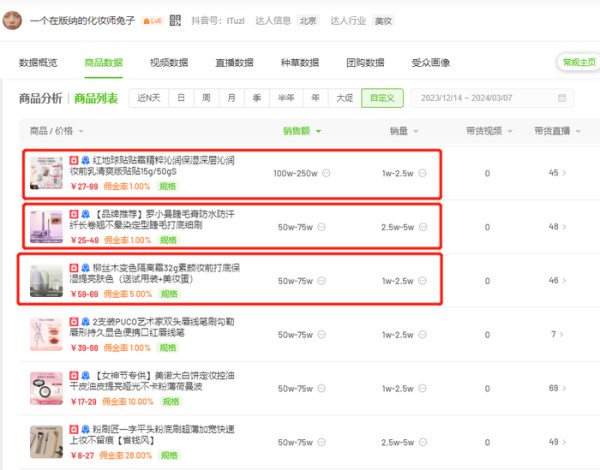Expand livestream count 69 arrow

tap(564, 388)
